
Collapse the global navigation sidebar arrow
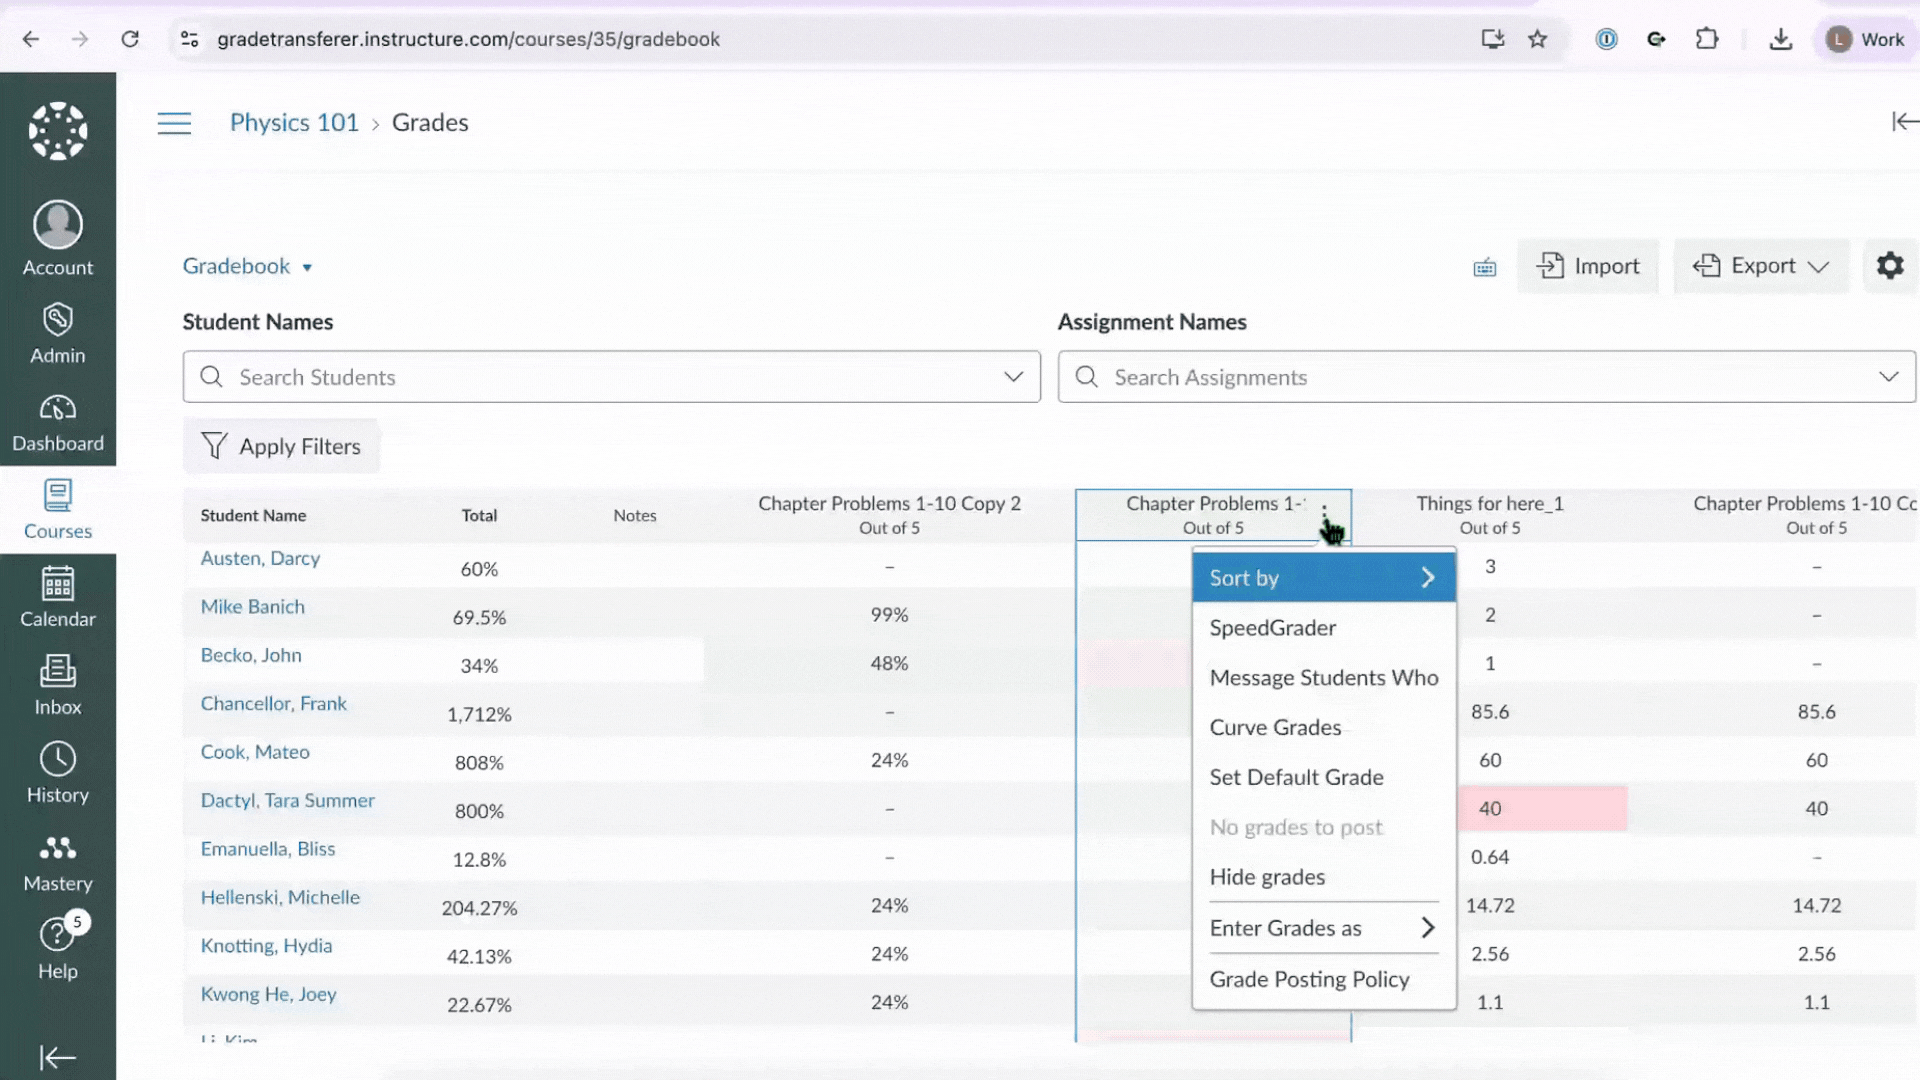coord(57,1057)
